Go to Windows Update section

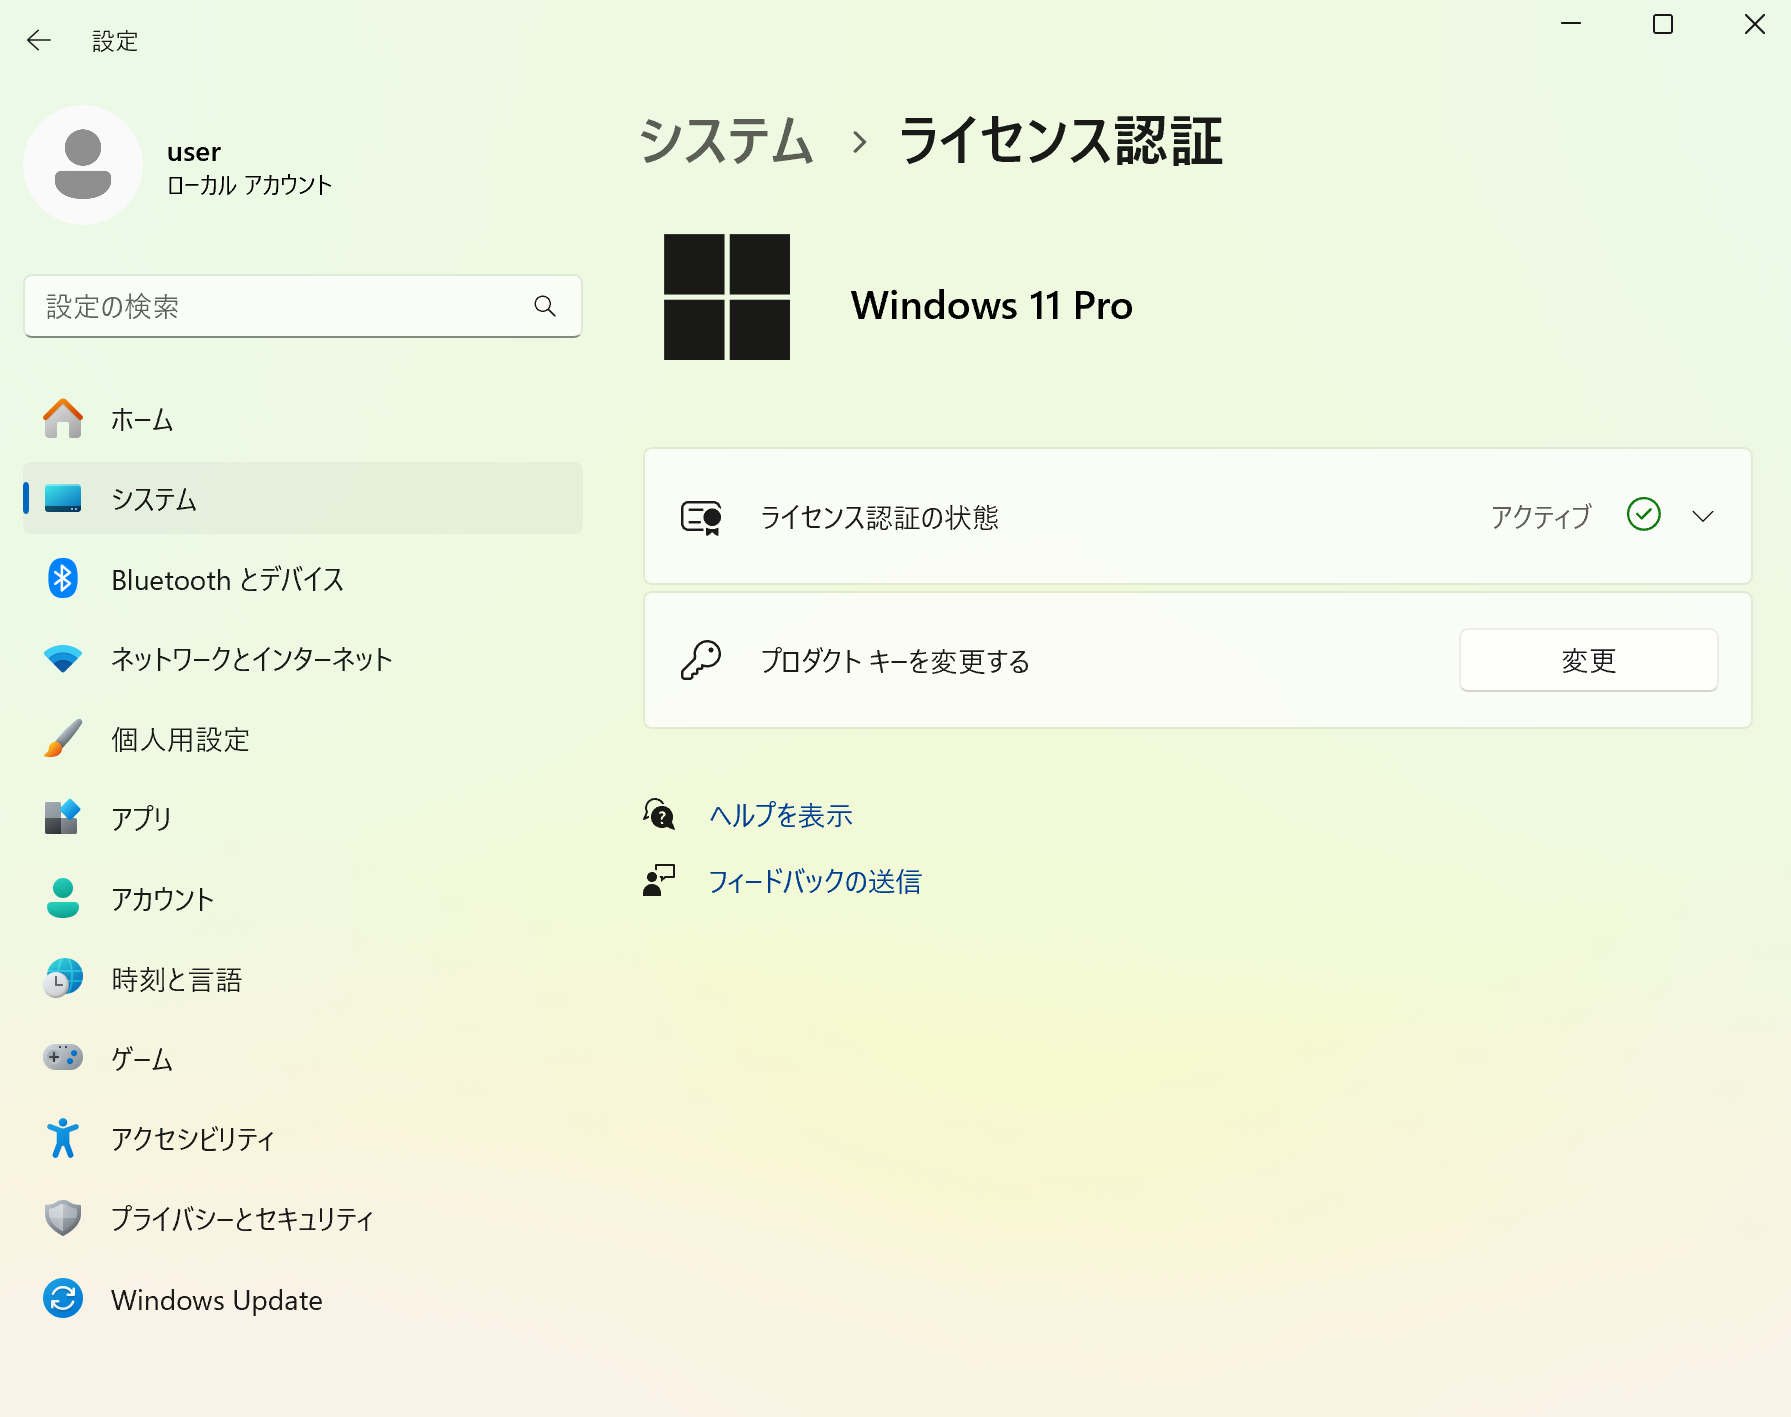tap(303, 1299)
